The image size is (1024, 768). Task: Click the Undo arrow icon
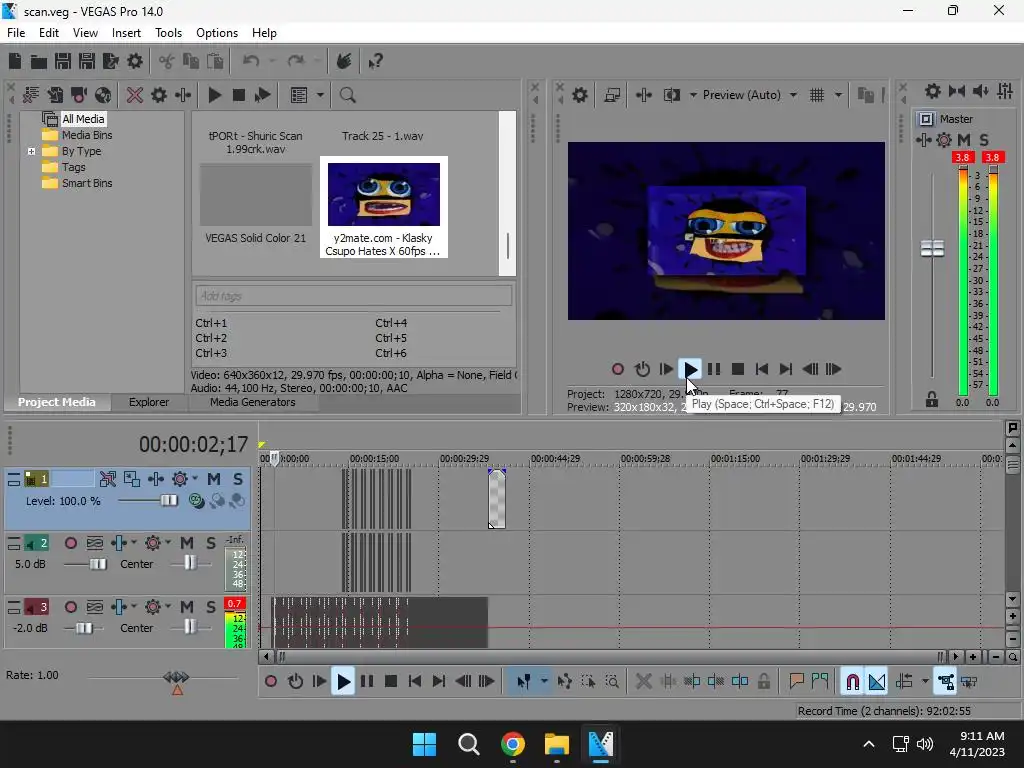(x=251, y=61)
